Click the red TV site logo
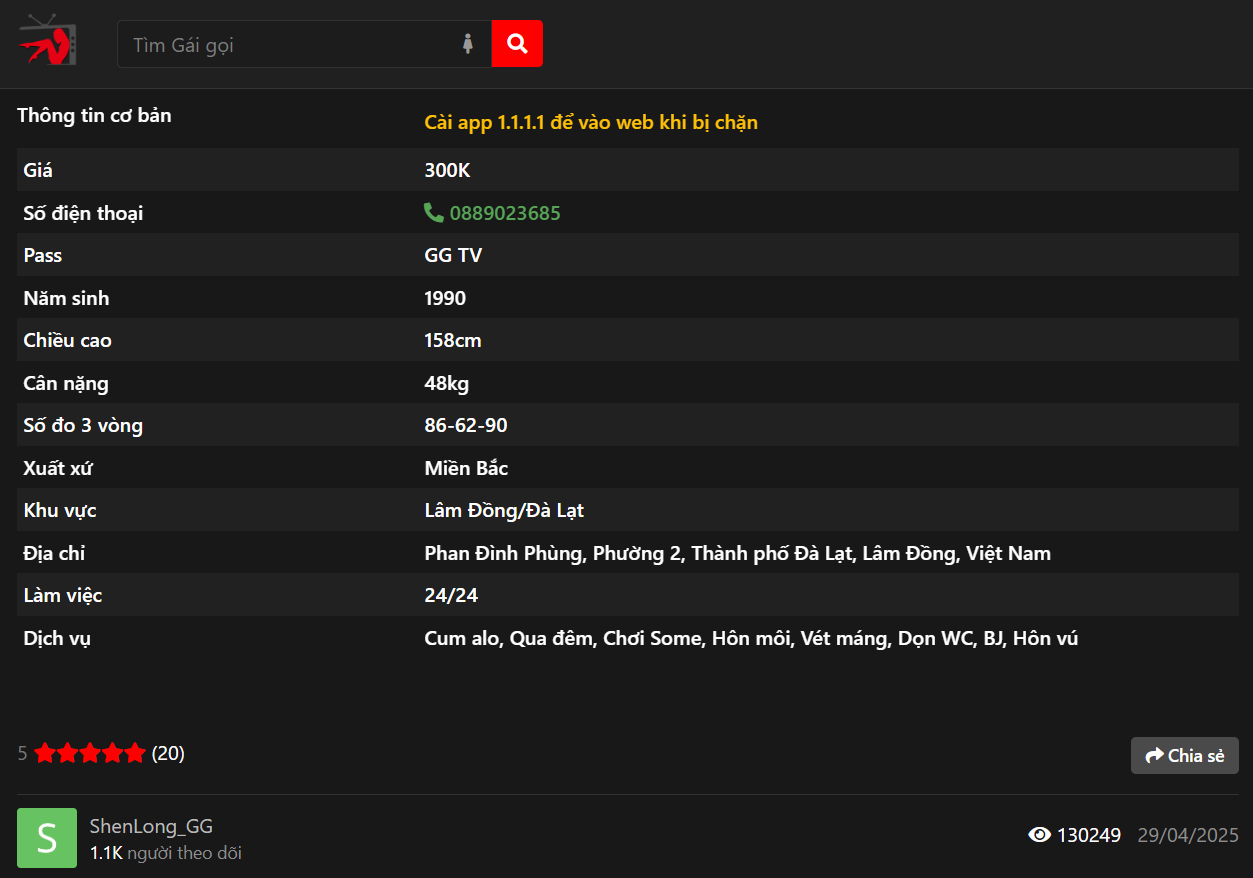1253x878 pixels. 48,40
